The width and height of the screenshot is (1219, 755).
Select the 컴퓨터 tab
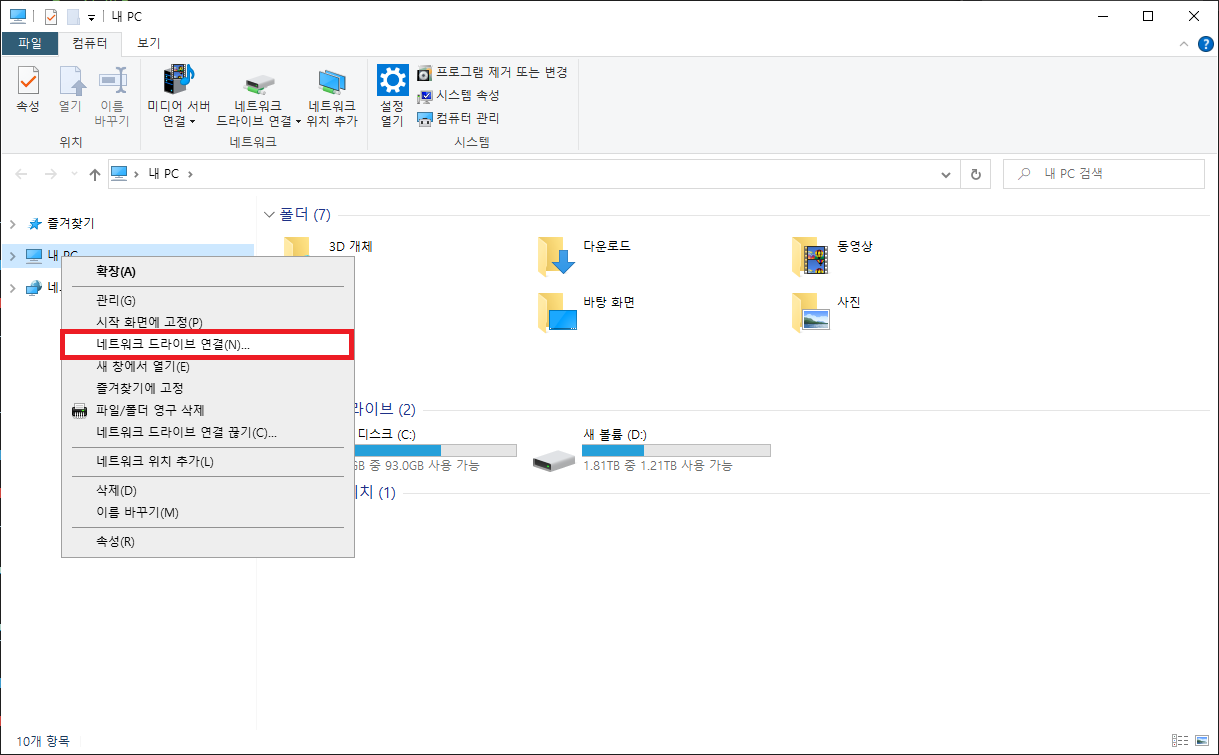(x=90, y=43)
